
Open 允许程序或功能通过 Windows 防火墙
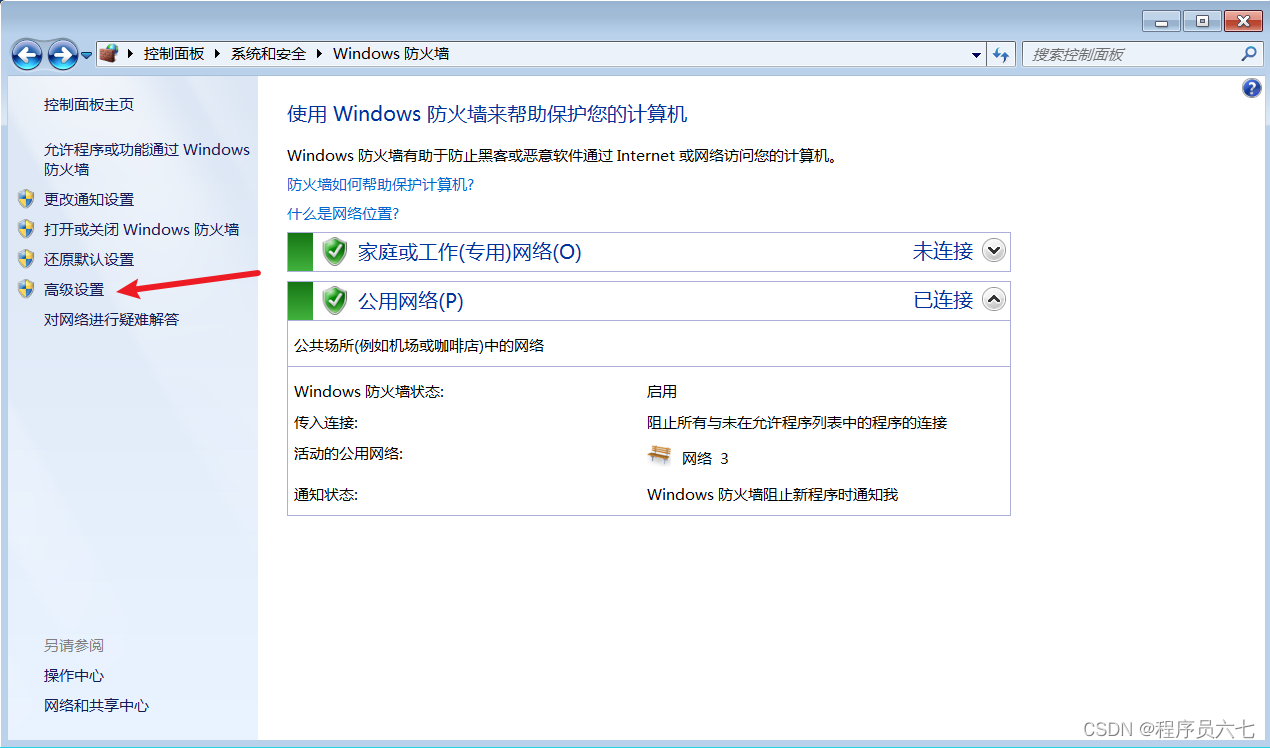pos(147,159)
